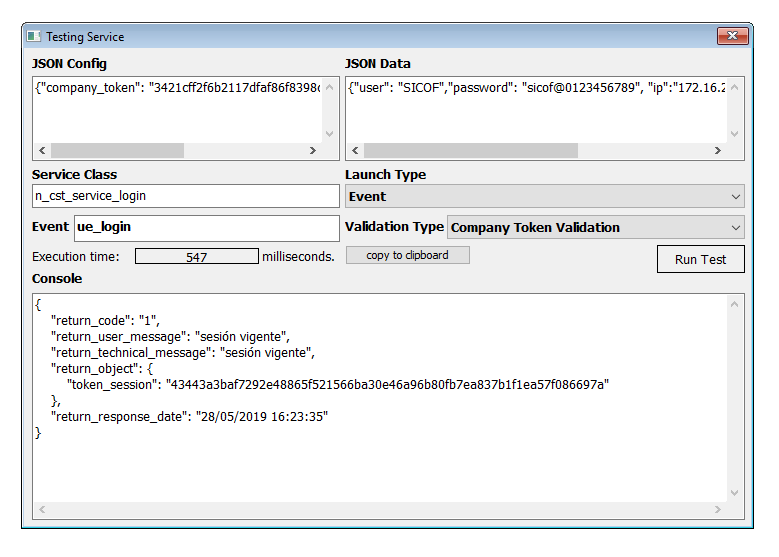Viewport: 779px width, 557px height.
Task: Click the Execution time value box
Action: point(196,257)
